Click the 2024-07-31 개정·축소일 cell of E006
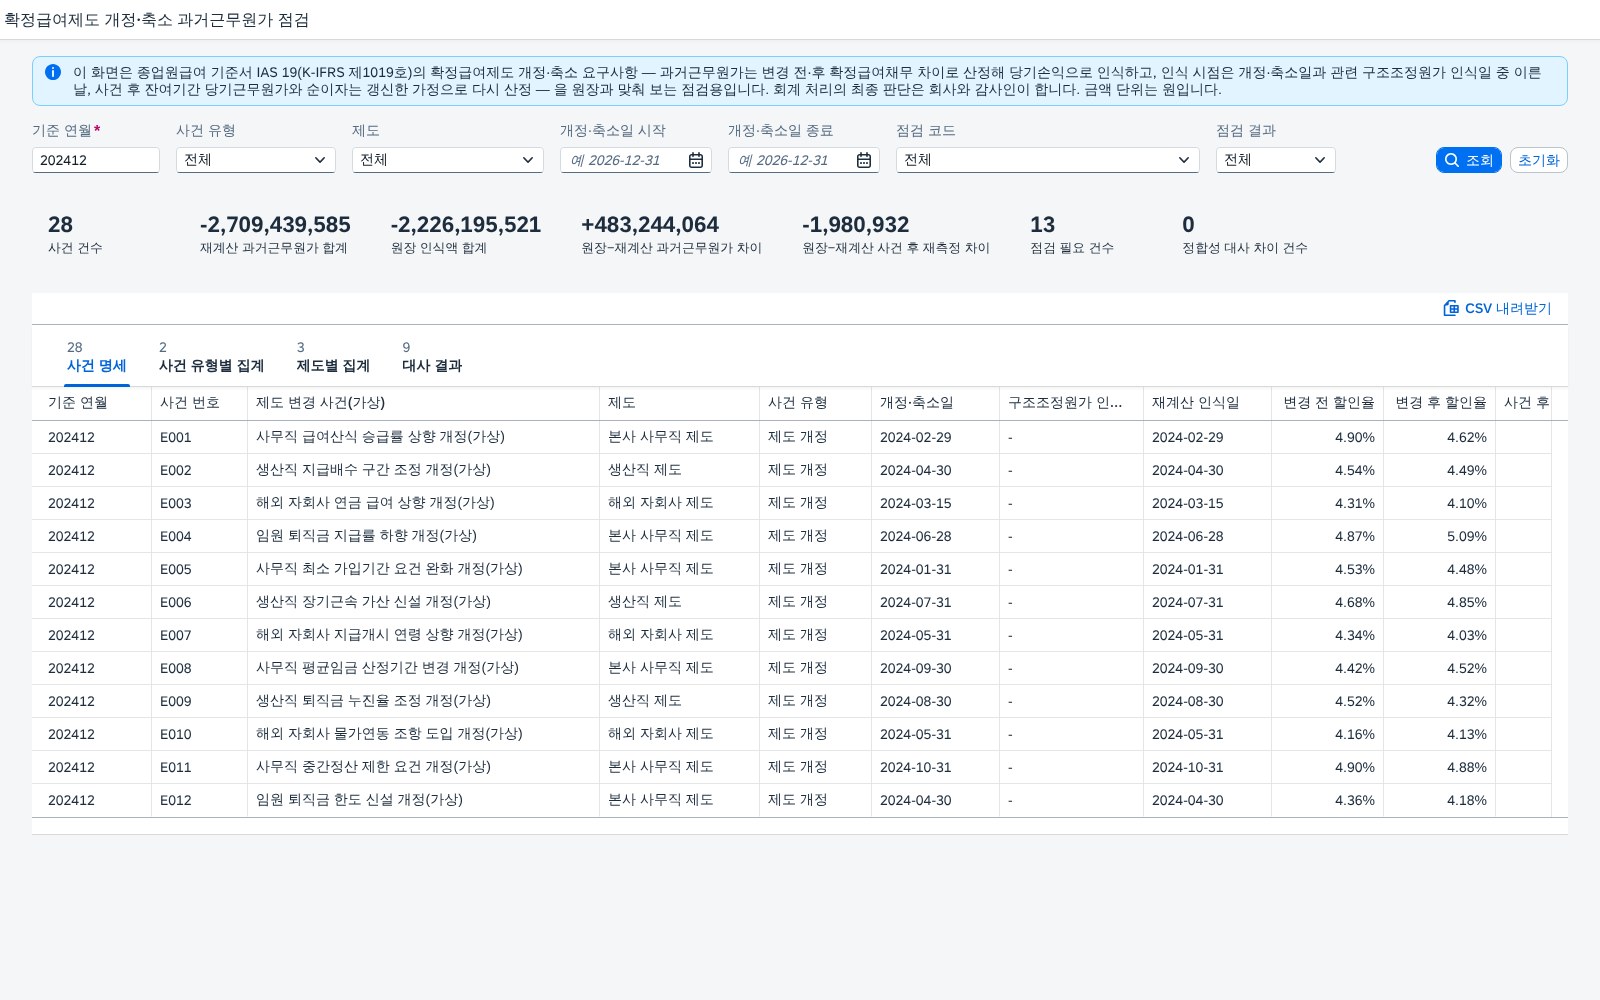Viewport: 1600px width, 1000px height. click(x=935, y=602)
